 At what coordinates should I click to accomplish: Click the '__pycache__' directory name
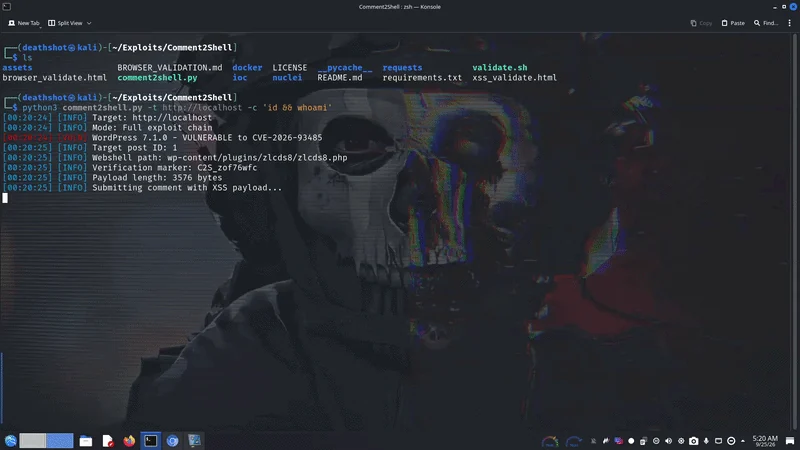click(344, 67)
